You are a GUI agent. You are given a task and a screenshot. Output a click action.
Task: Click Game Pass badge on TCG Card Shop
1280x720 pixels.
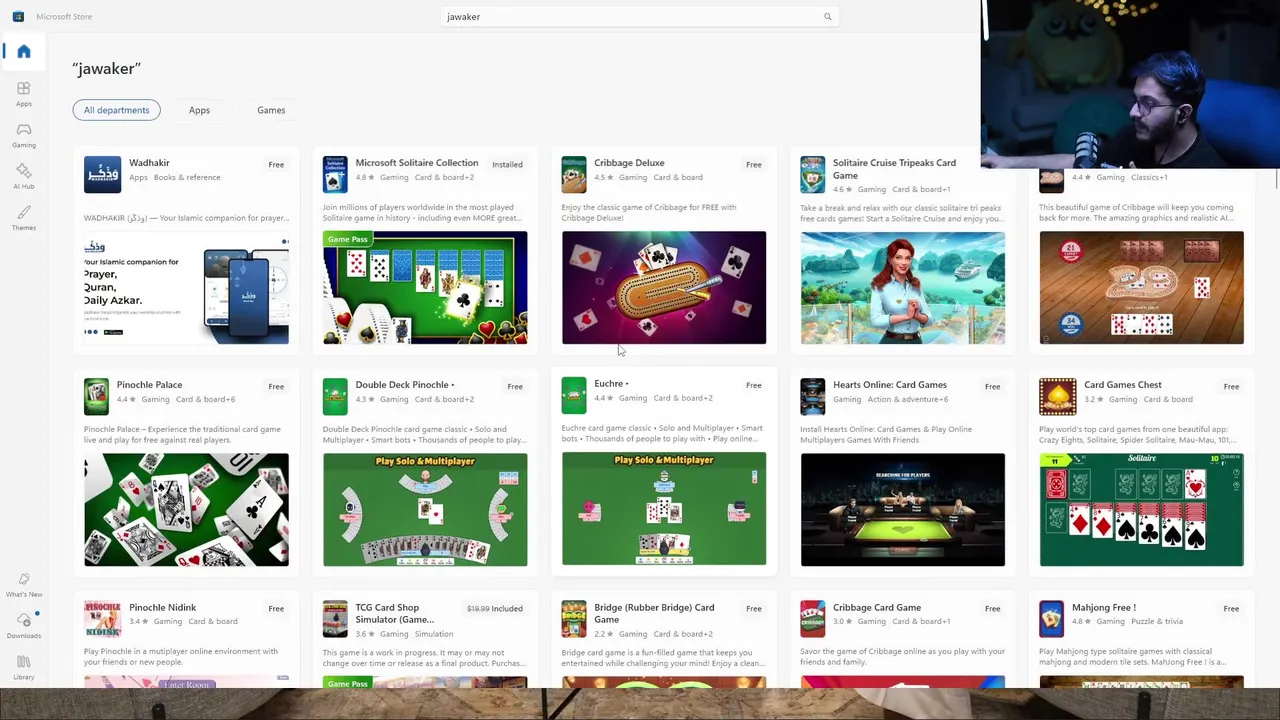point(347,683)
